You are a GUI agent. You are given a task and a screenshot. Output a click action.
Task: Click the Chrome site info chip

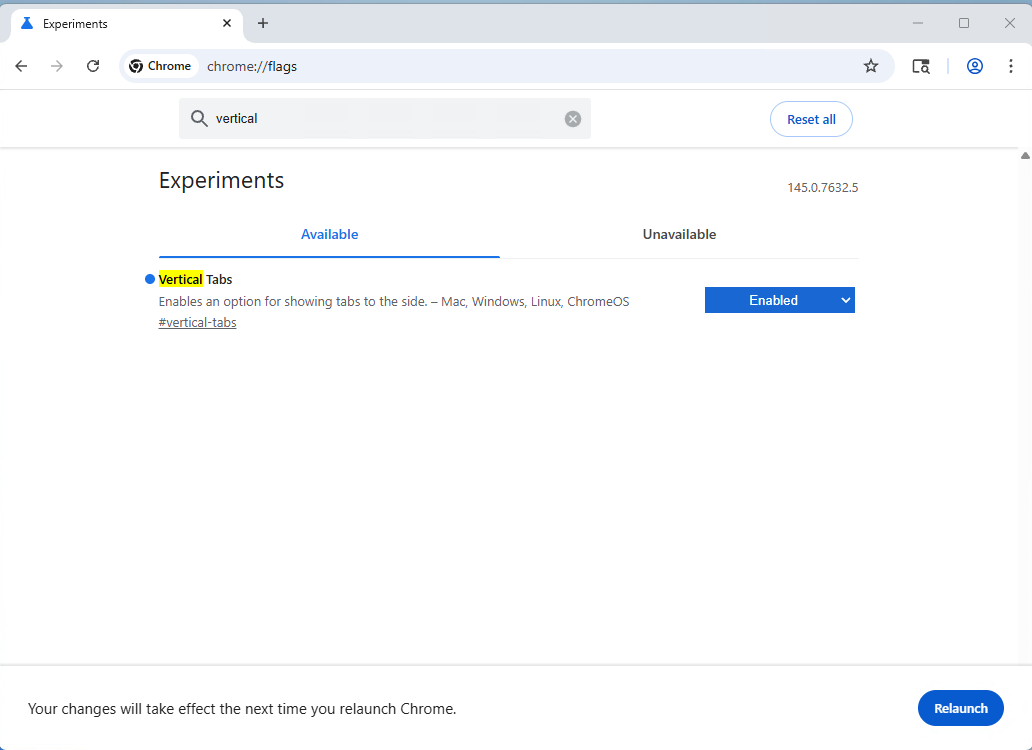(x=160, y=66)
